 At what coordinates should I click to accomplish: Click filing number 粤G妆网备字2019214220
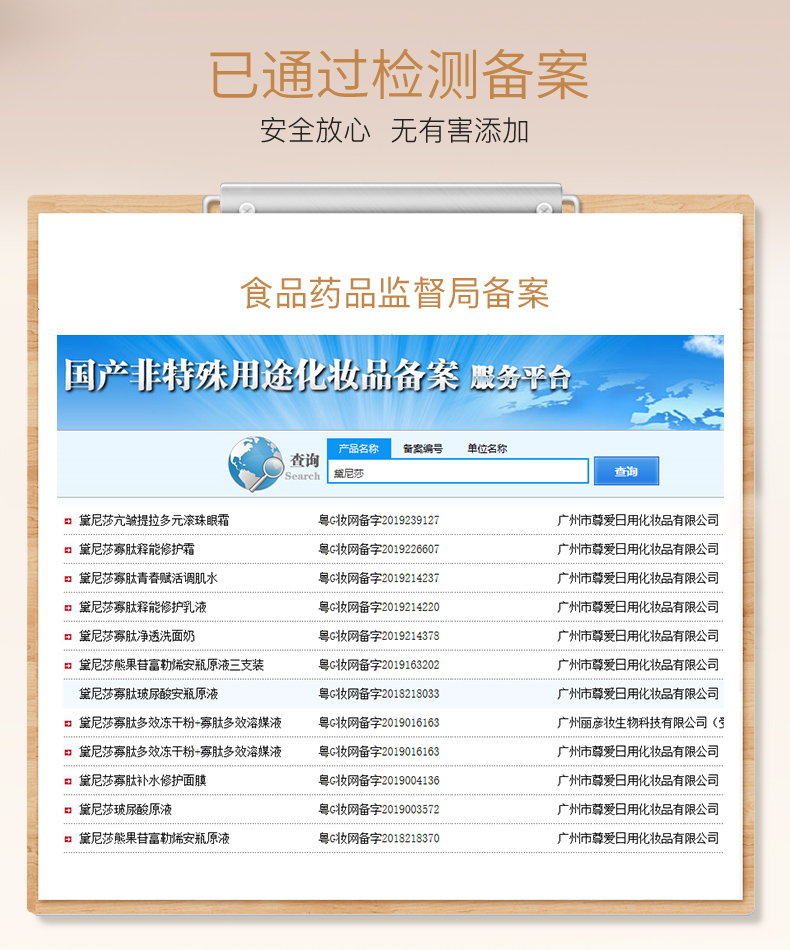[x=379, y=607]
